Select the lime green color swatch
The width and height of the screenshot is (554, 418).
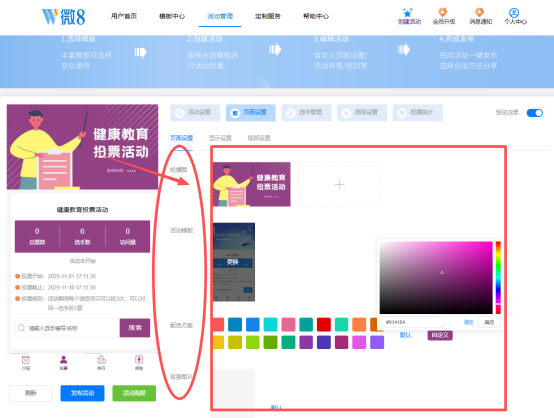[x=253, y=342]
